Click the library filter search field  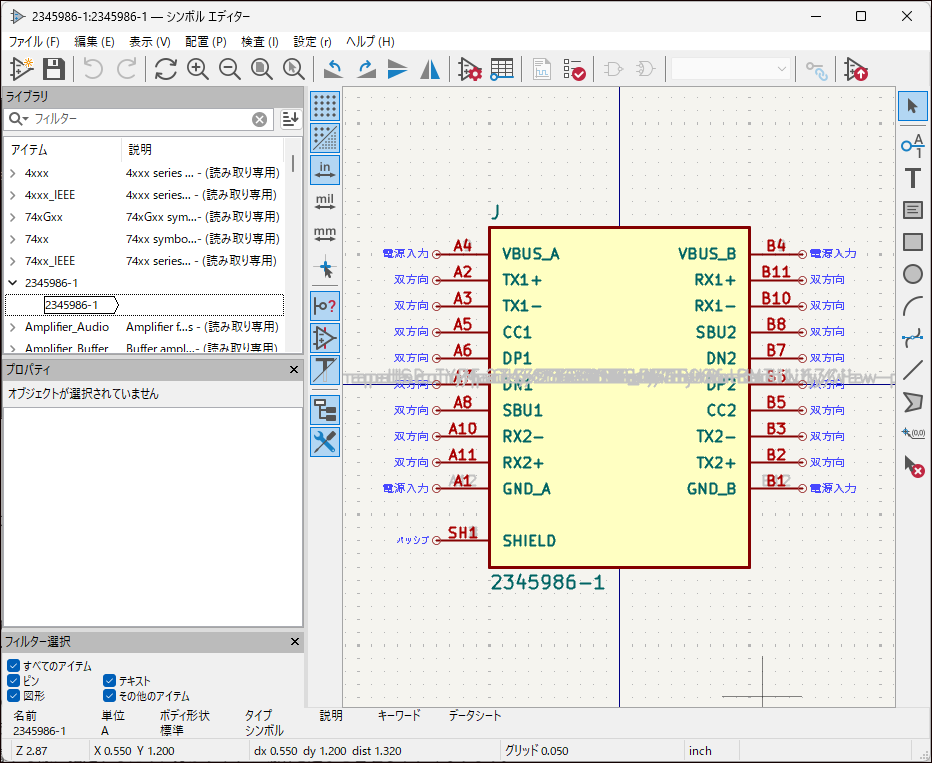coord(140,119)
